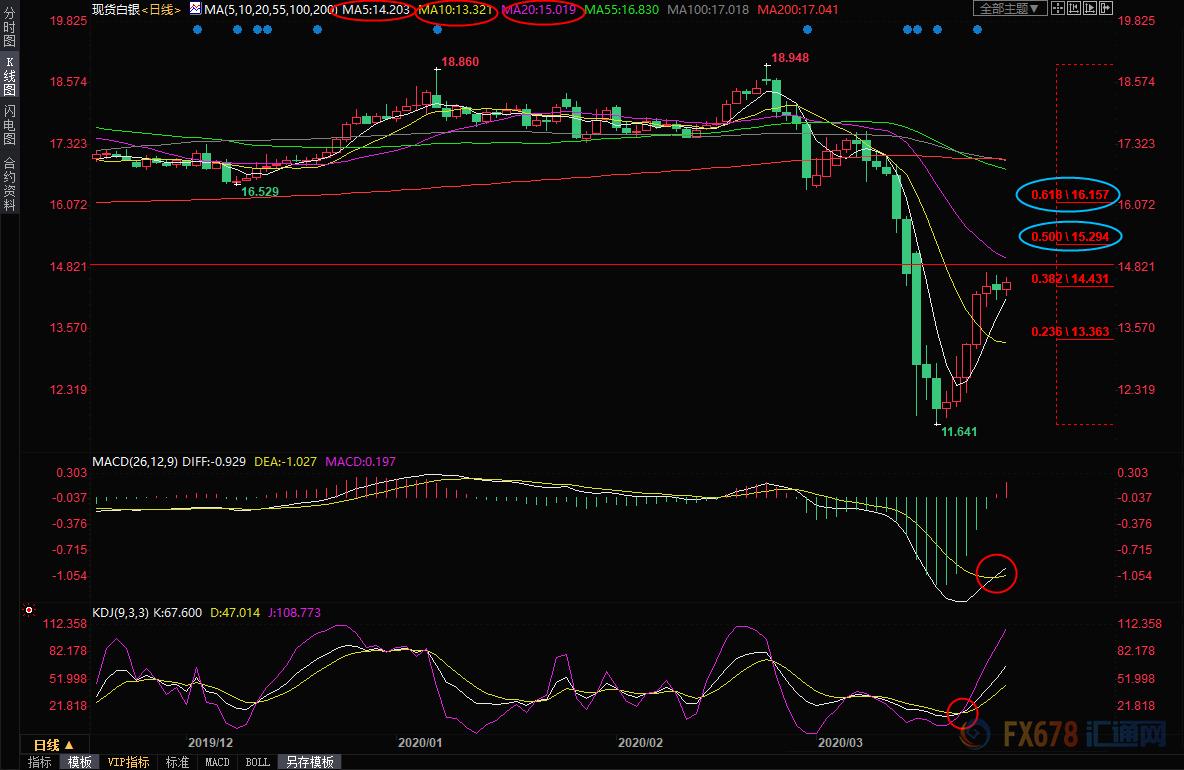Click the export chart icon
Image resolution: width=1184 pixels, height=770 pixels.
[1105, 8]
